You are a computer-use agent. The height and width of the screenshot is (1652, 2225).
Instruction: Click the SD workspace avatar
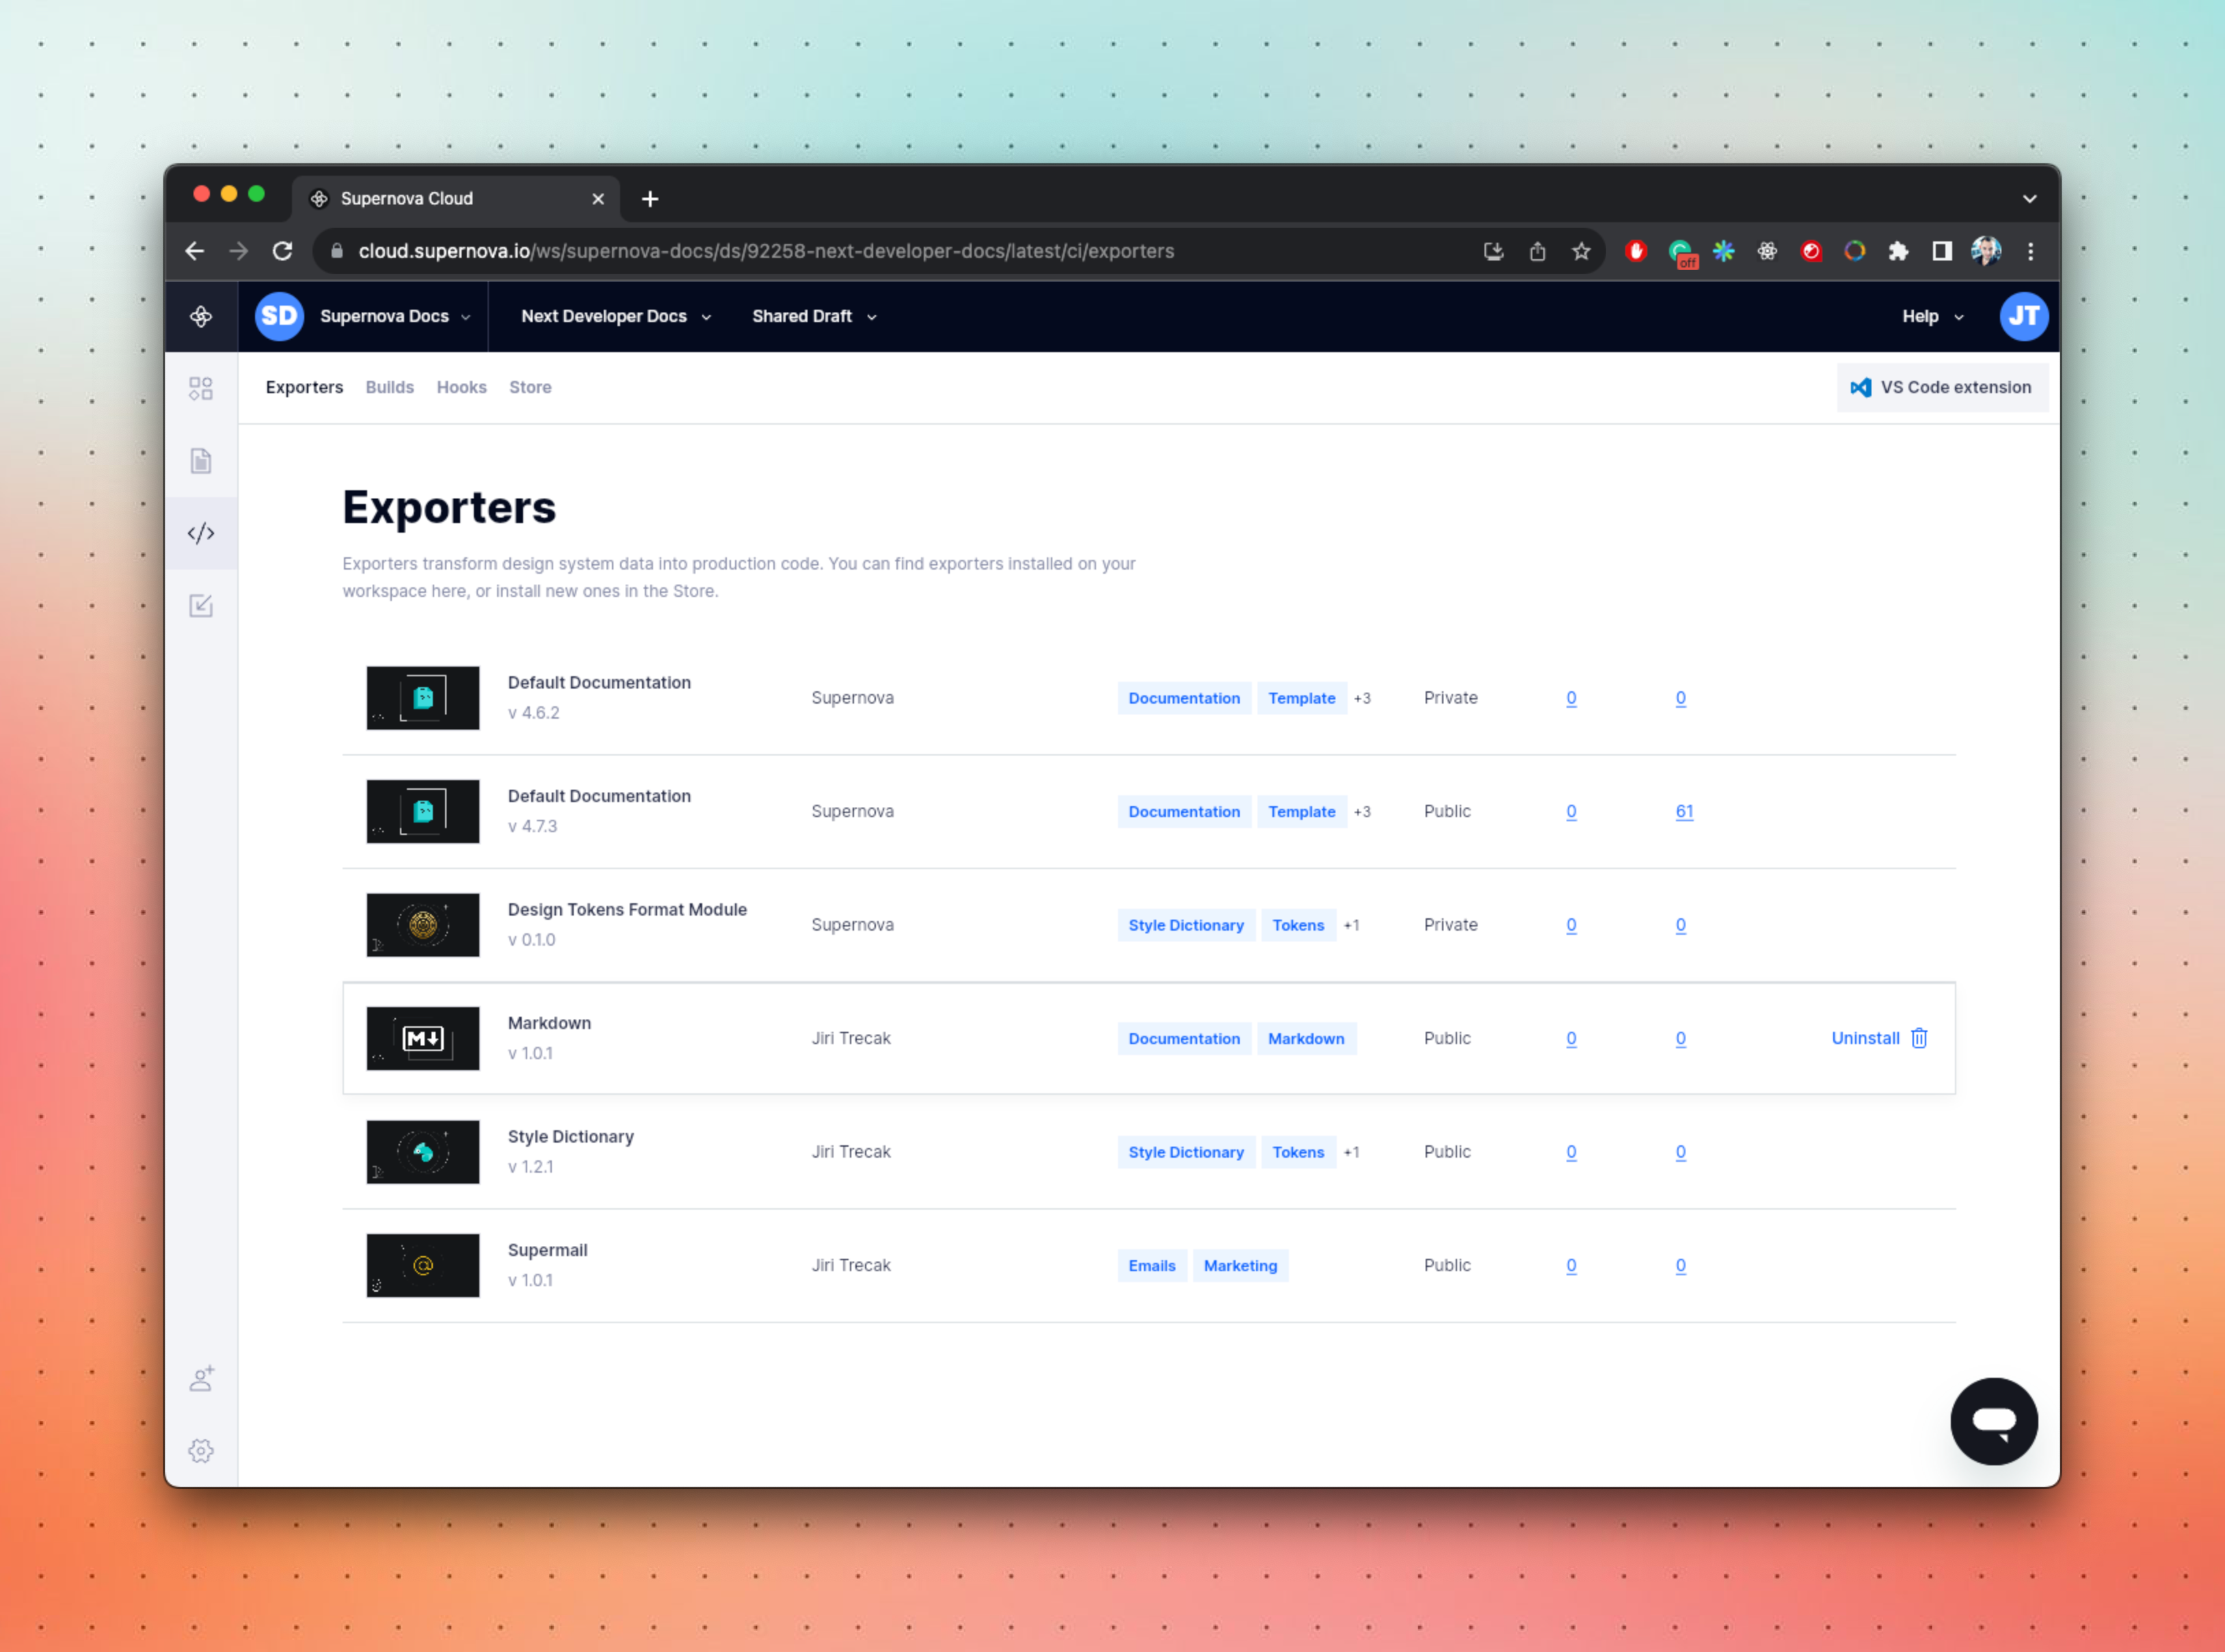click(x=279, y=316)
